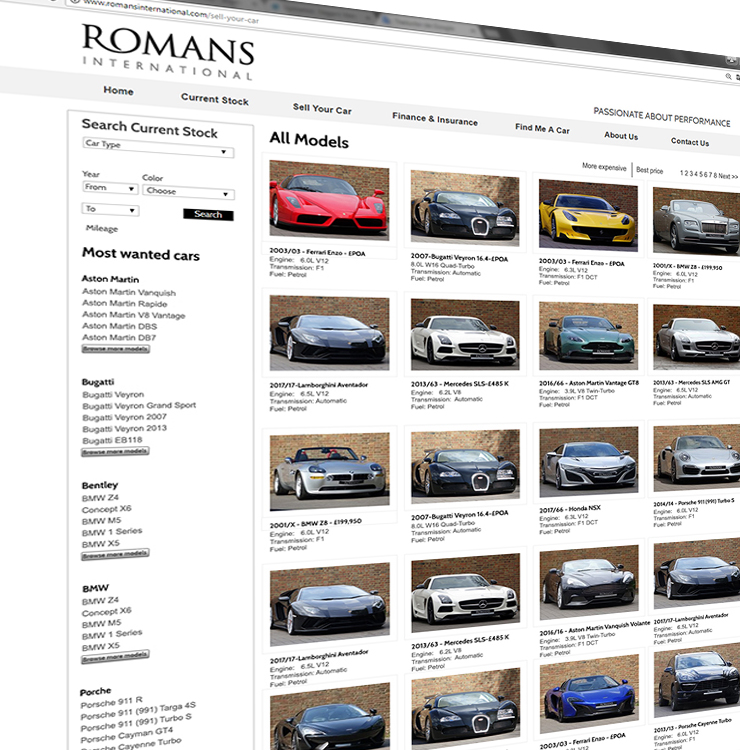Expand the Car Type dropdown
The image size is (740, 750).
(158, 147)
